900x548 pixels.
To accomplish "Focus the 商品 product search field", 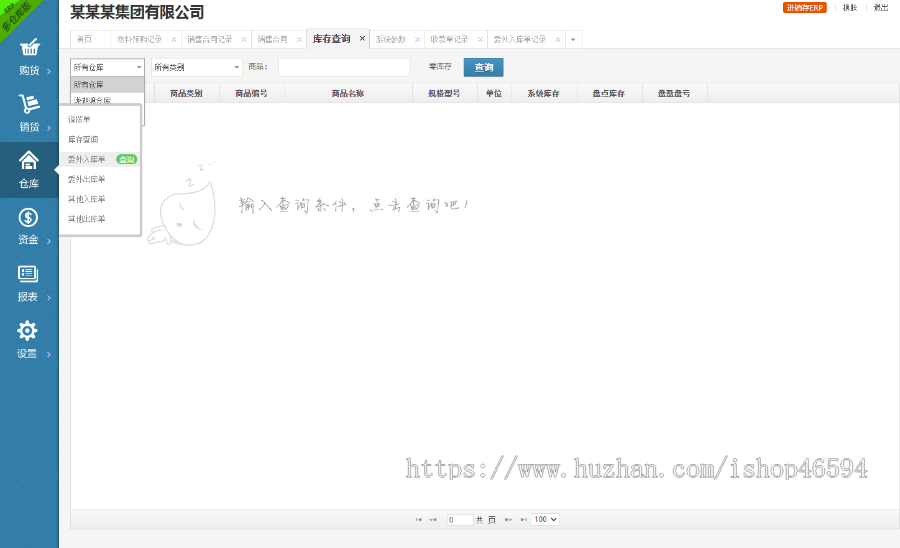I will click(344, 67).
